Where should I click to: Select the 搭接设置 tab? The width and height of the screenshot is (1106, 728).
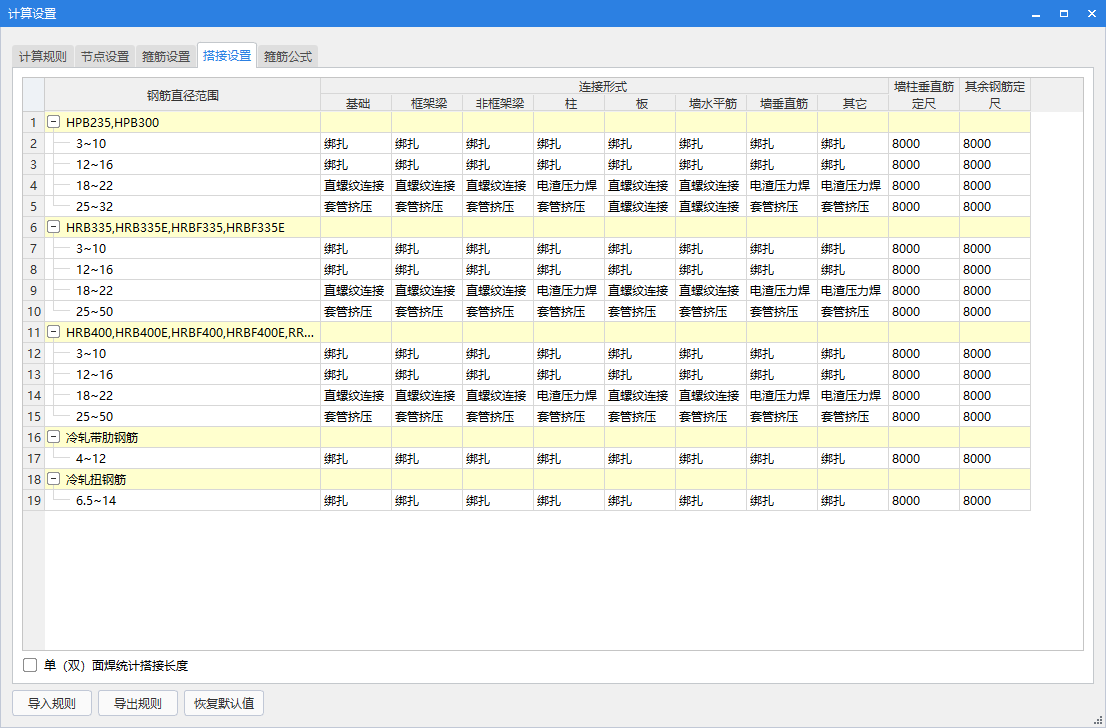(227, 56)
